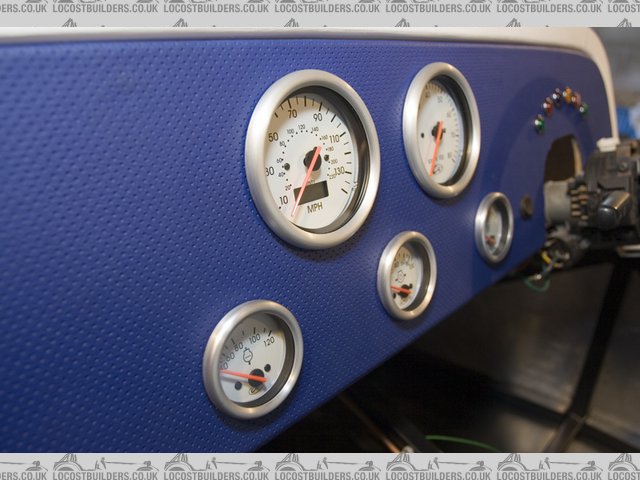Click the MPH label on the speedometer
The width and height of the screenshot is (640, 480).
[x=315, y=208]
